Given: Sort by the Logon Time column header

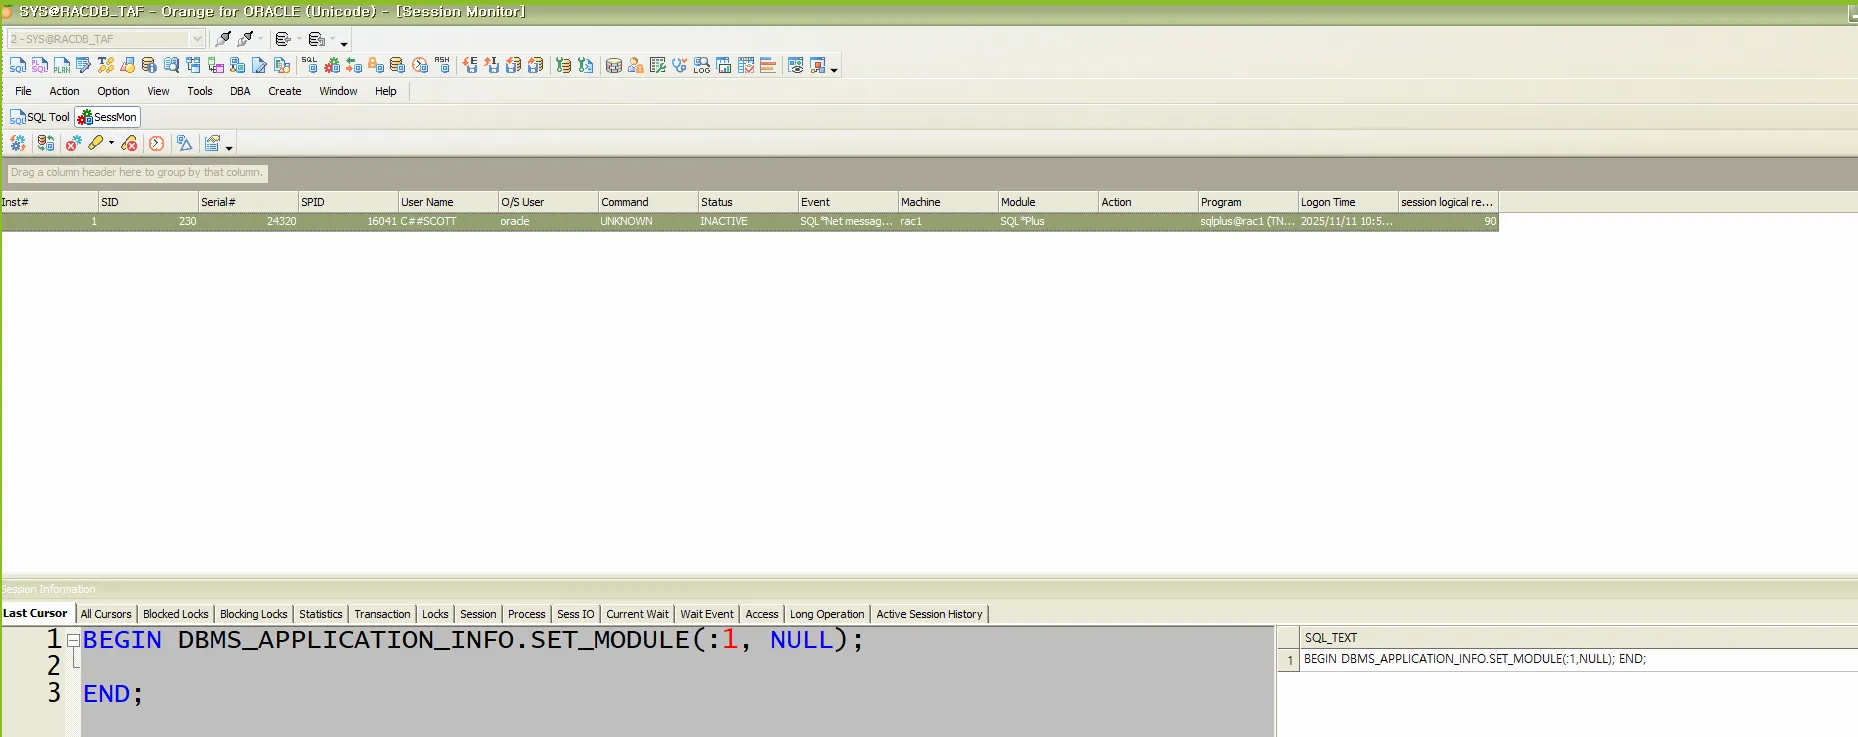Looking at the screenshot, I should (x=1348, y=202).
